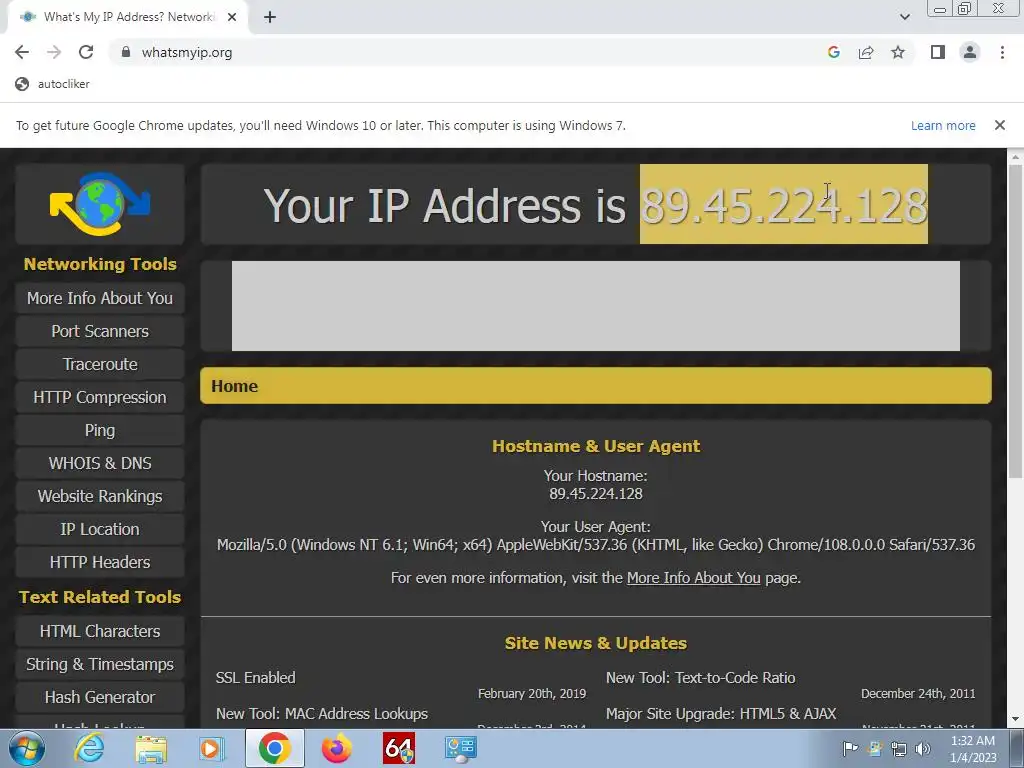Launch Internet Explorer from the taskbar
This screenshot has width=1024, height=768.
[x=89, y=748]
